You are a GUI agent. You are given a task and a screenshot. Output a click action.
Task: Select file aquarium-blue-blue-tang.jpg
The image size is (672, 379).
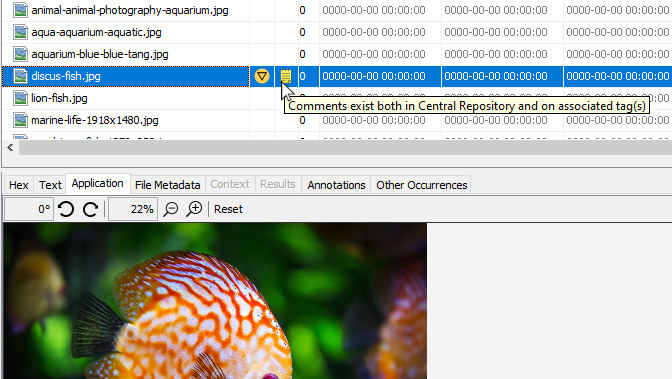pos(99,54)
